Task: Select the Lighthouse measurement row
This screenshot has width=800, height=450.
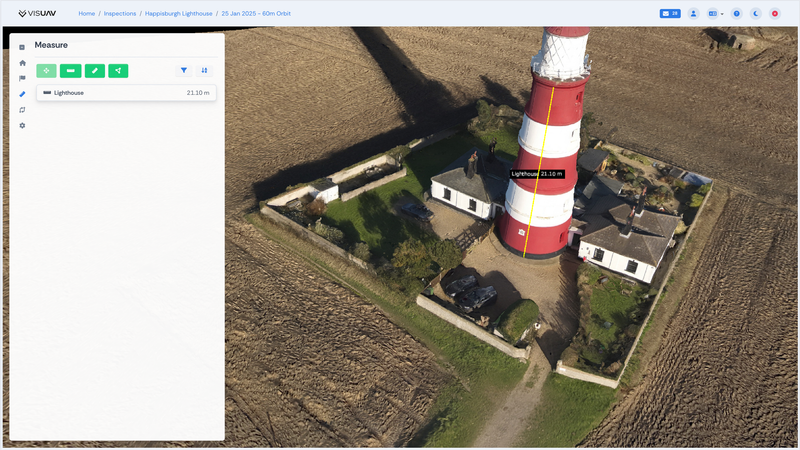Action: coord(126,93)
